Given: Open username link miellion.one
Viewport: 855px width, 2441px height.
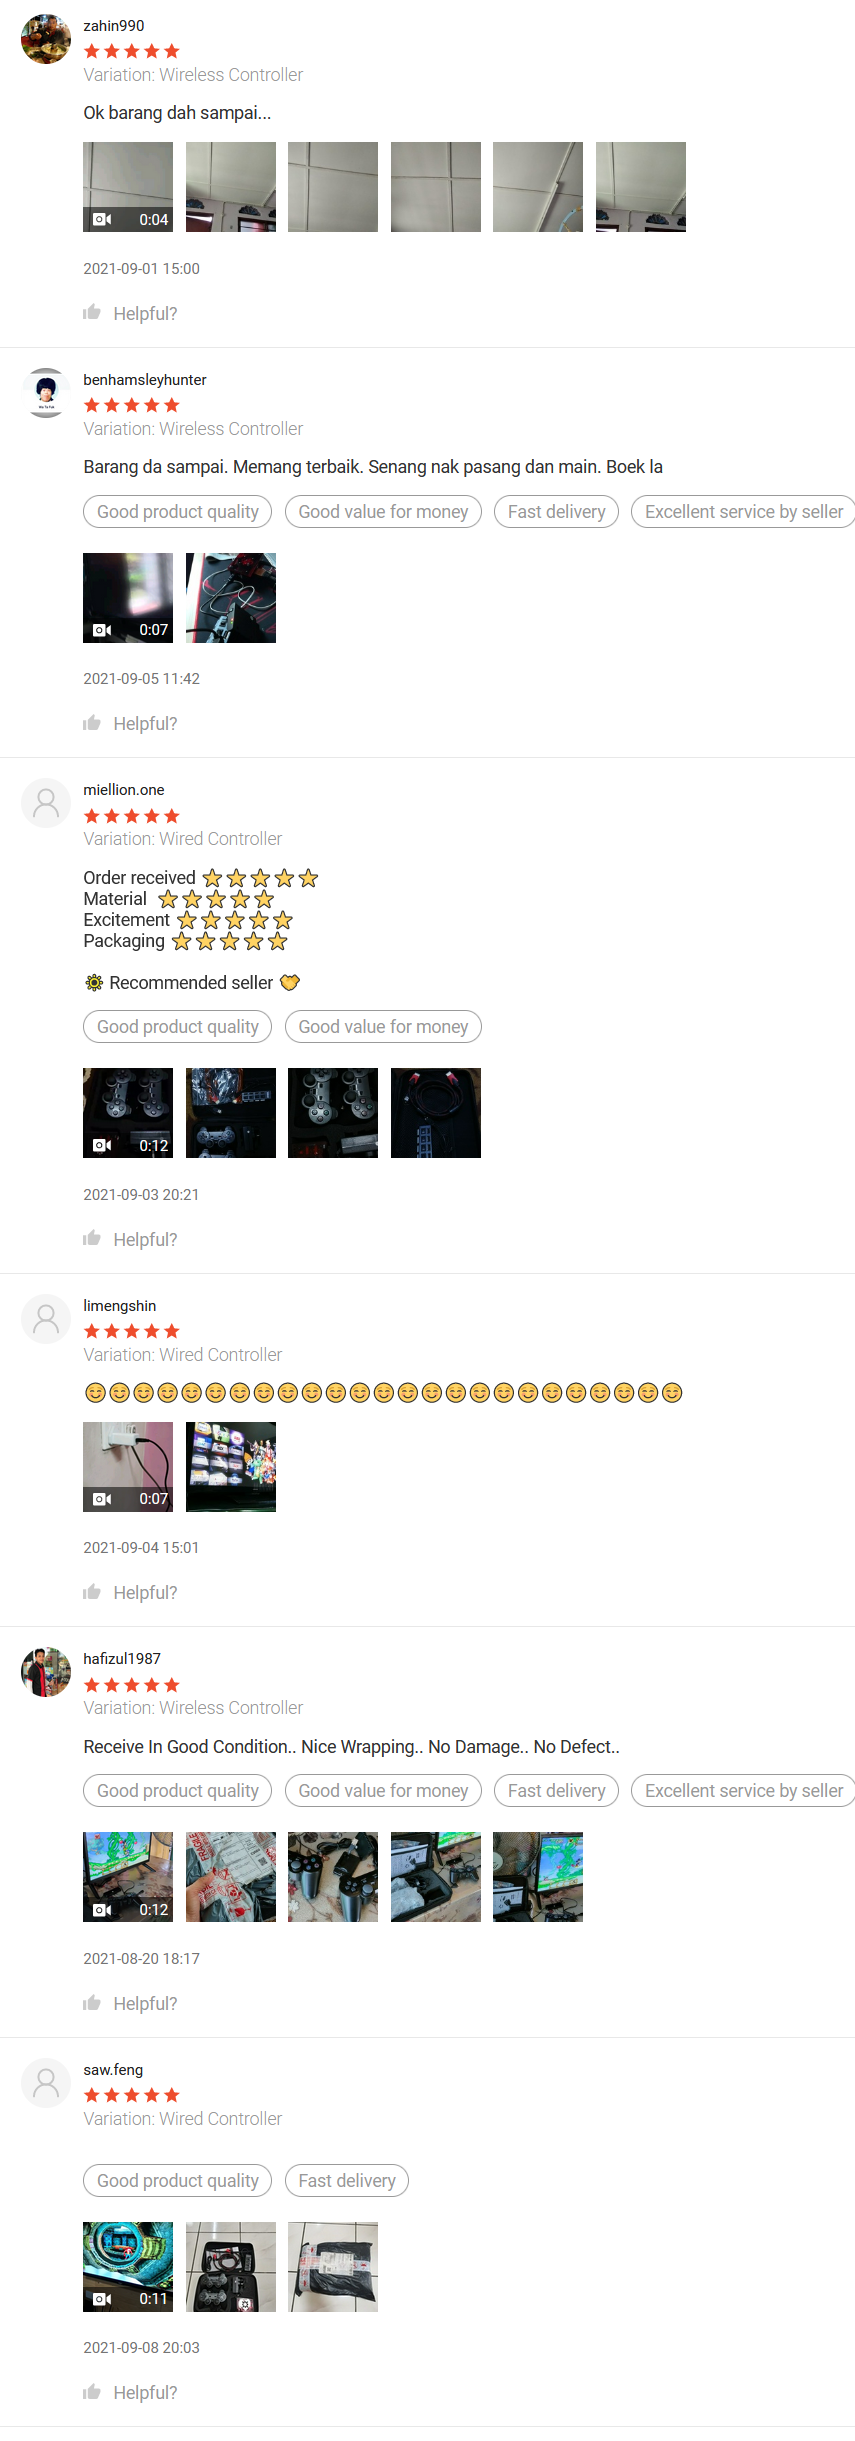Looking at the screenshot, I should coord(124,790).
